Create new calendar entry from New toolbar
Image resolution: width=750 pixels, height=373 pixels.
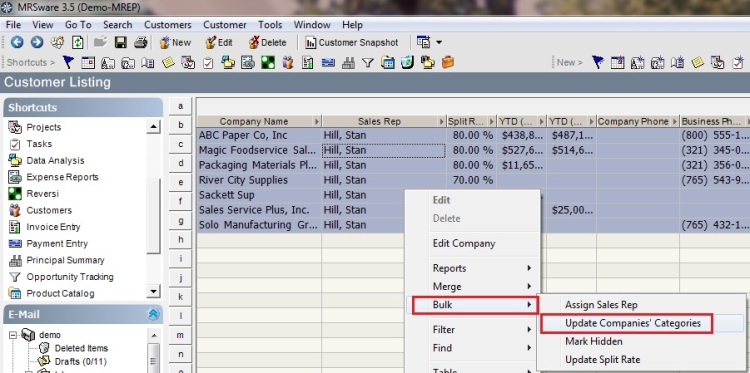tap(618, 62)
